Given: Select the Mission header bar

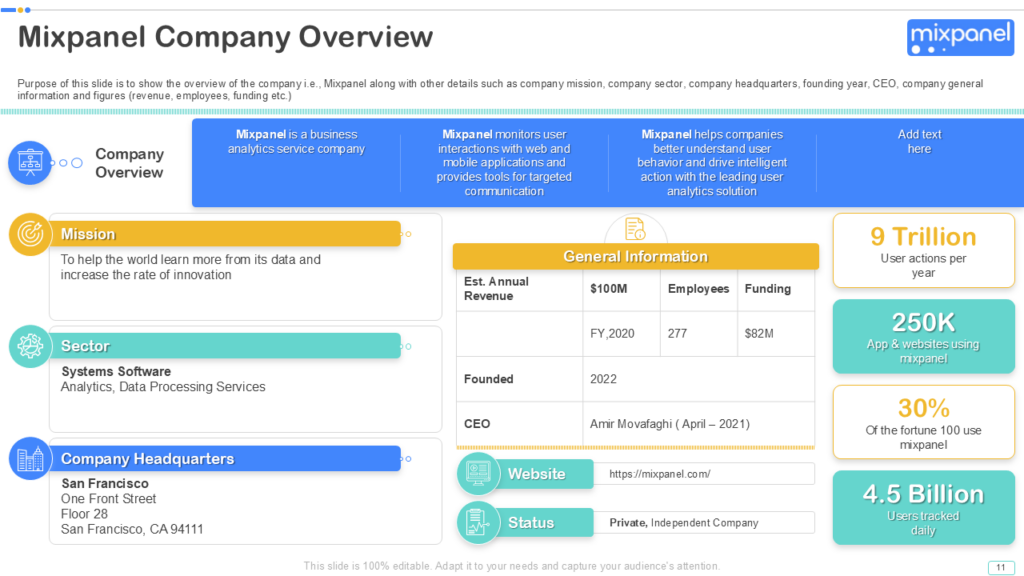Looking at the screenshot, I should pos(226,234).
